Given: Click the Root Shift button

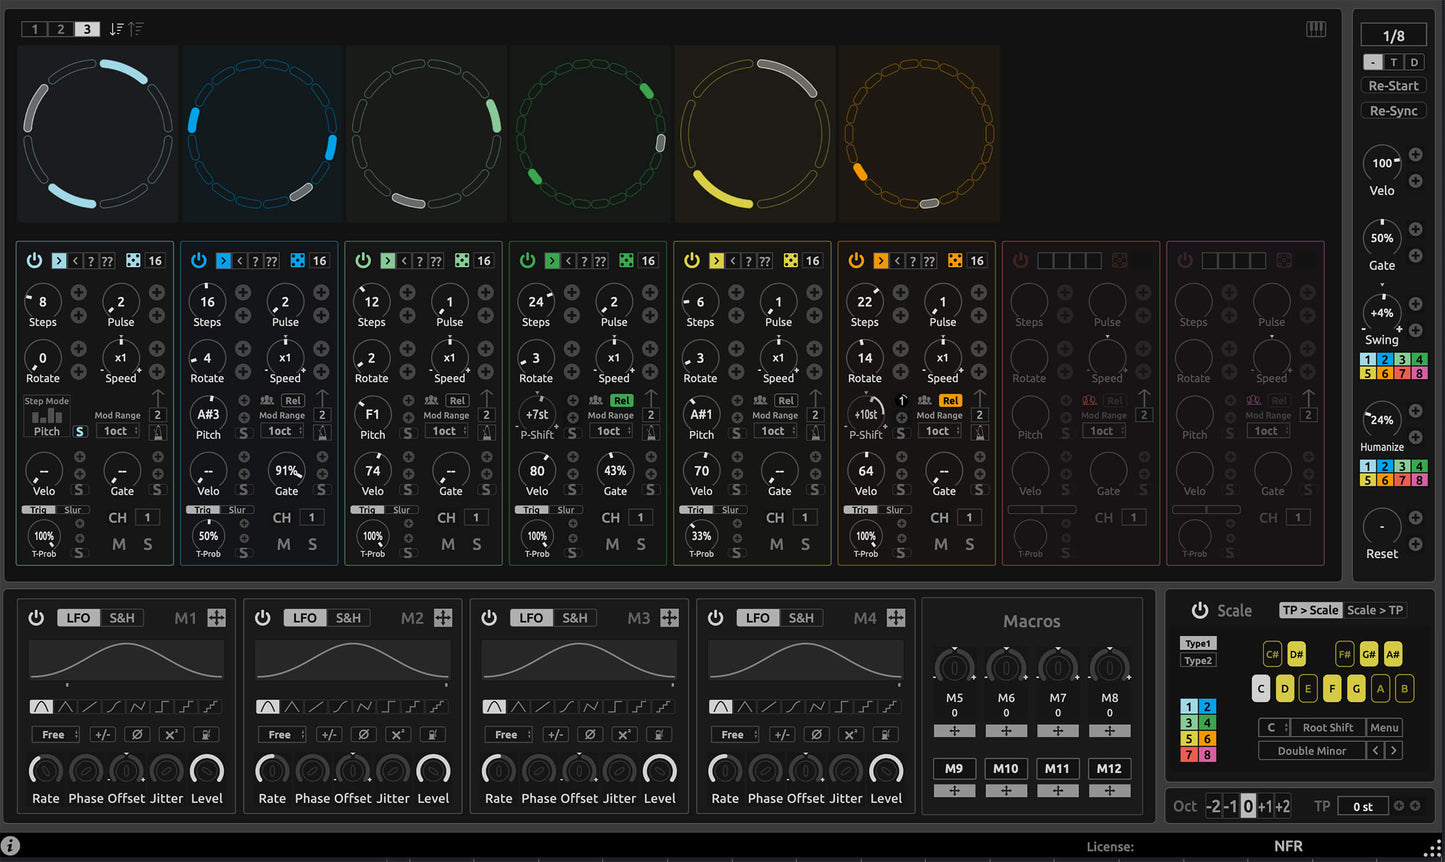Looking at the screenshot, I should [1328, 727].
